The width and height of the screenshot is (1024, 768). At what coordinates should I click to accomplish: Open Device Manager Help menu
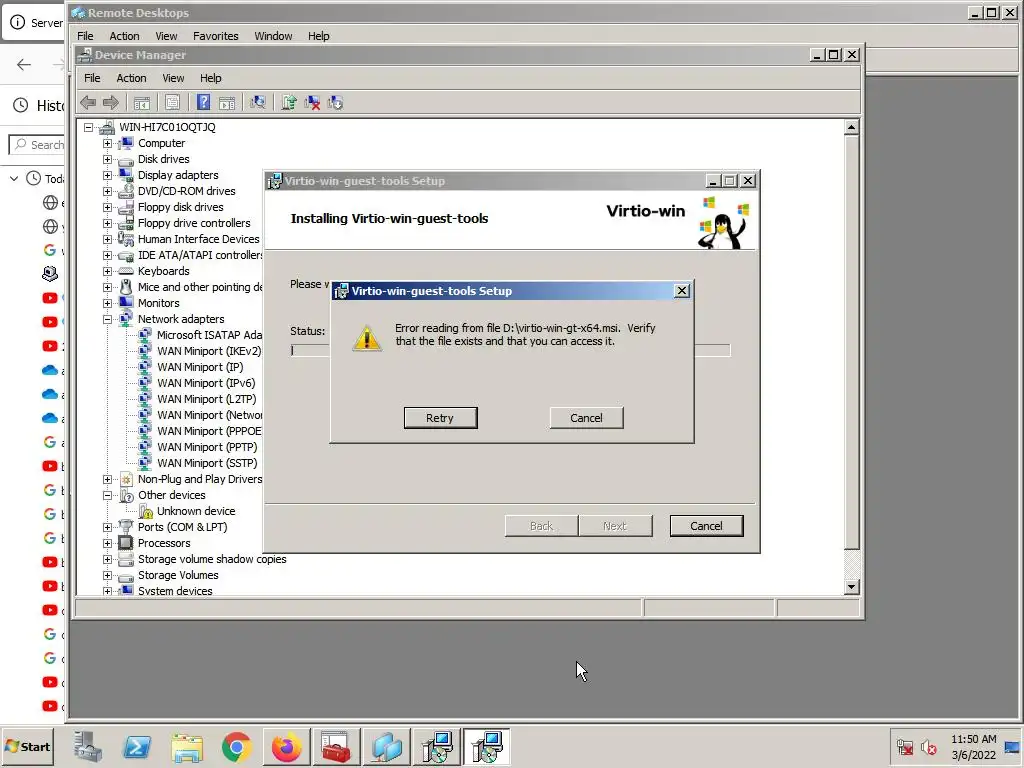coord(210,78)
